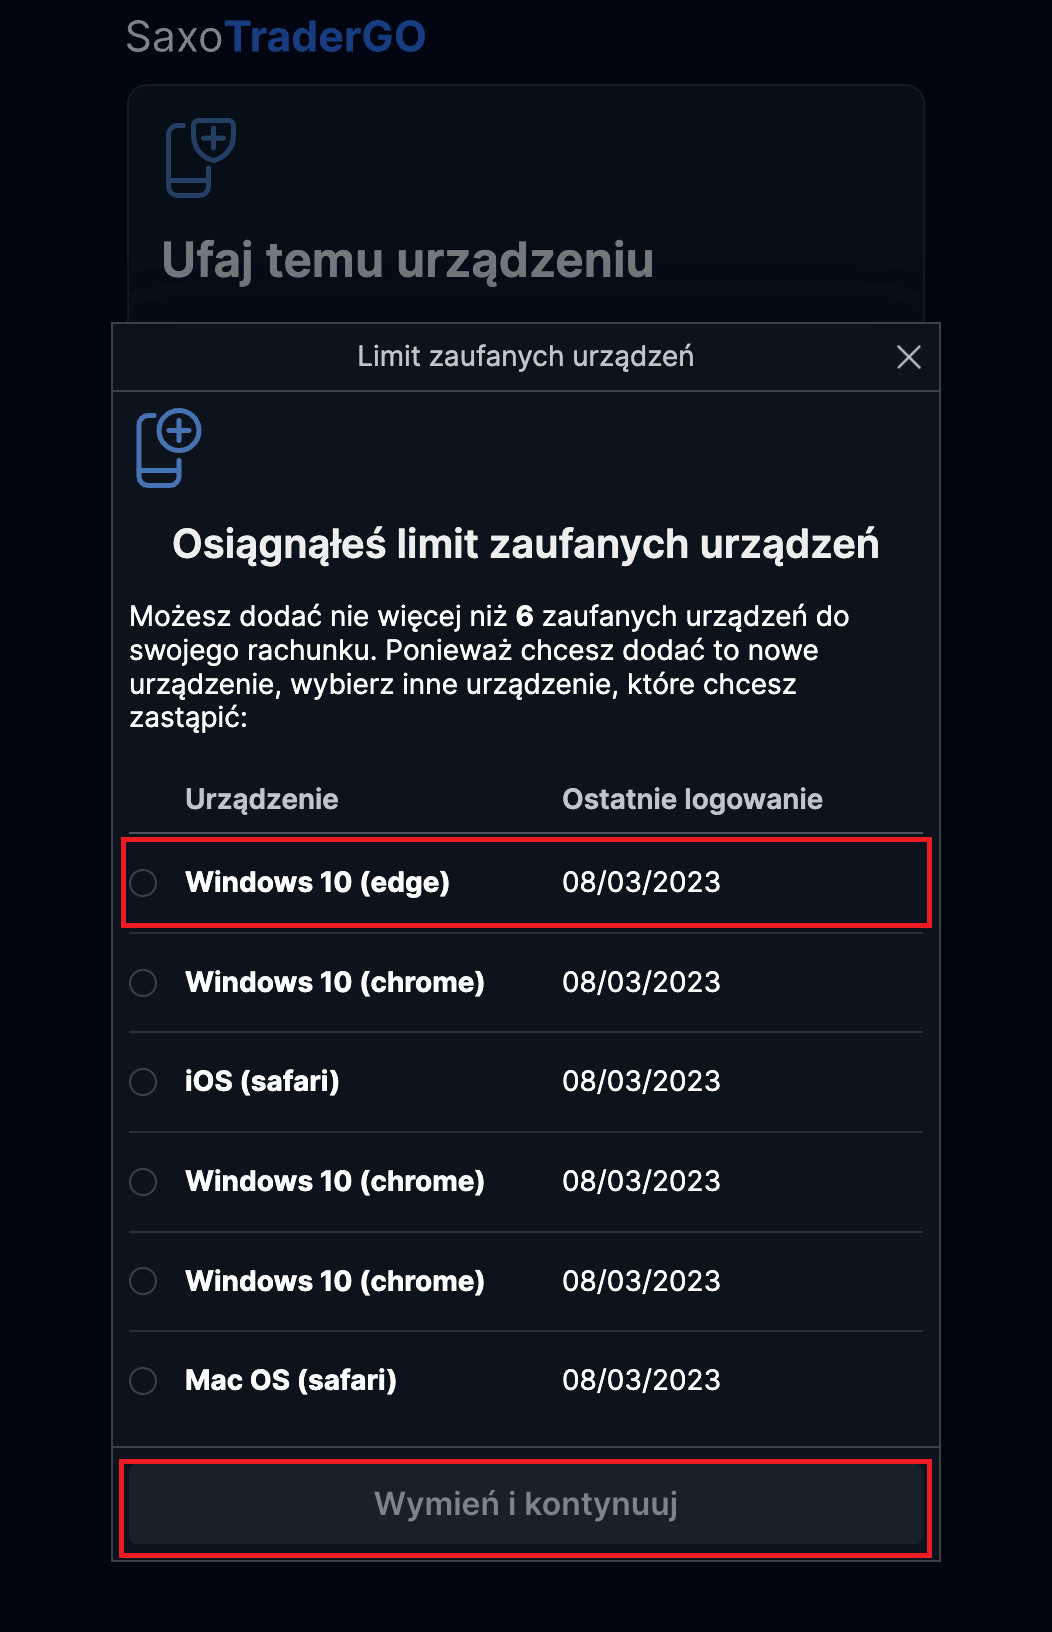Click the Limit zaufanych urządzeń title bar text
This screenshot has width=1052, height=1632.
click(526, 357)
